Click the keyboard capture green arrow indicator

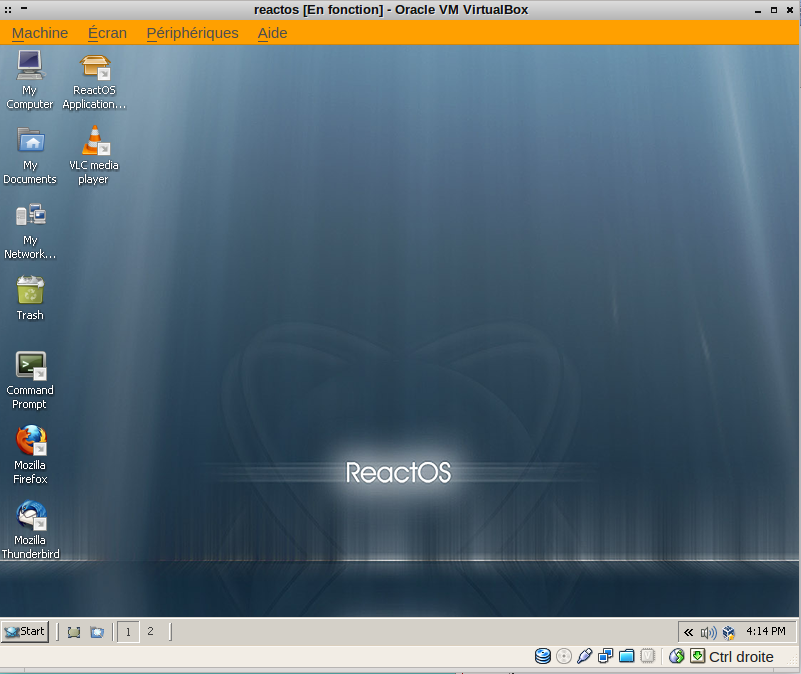tap(697, 656)
